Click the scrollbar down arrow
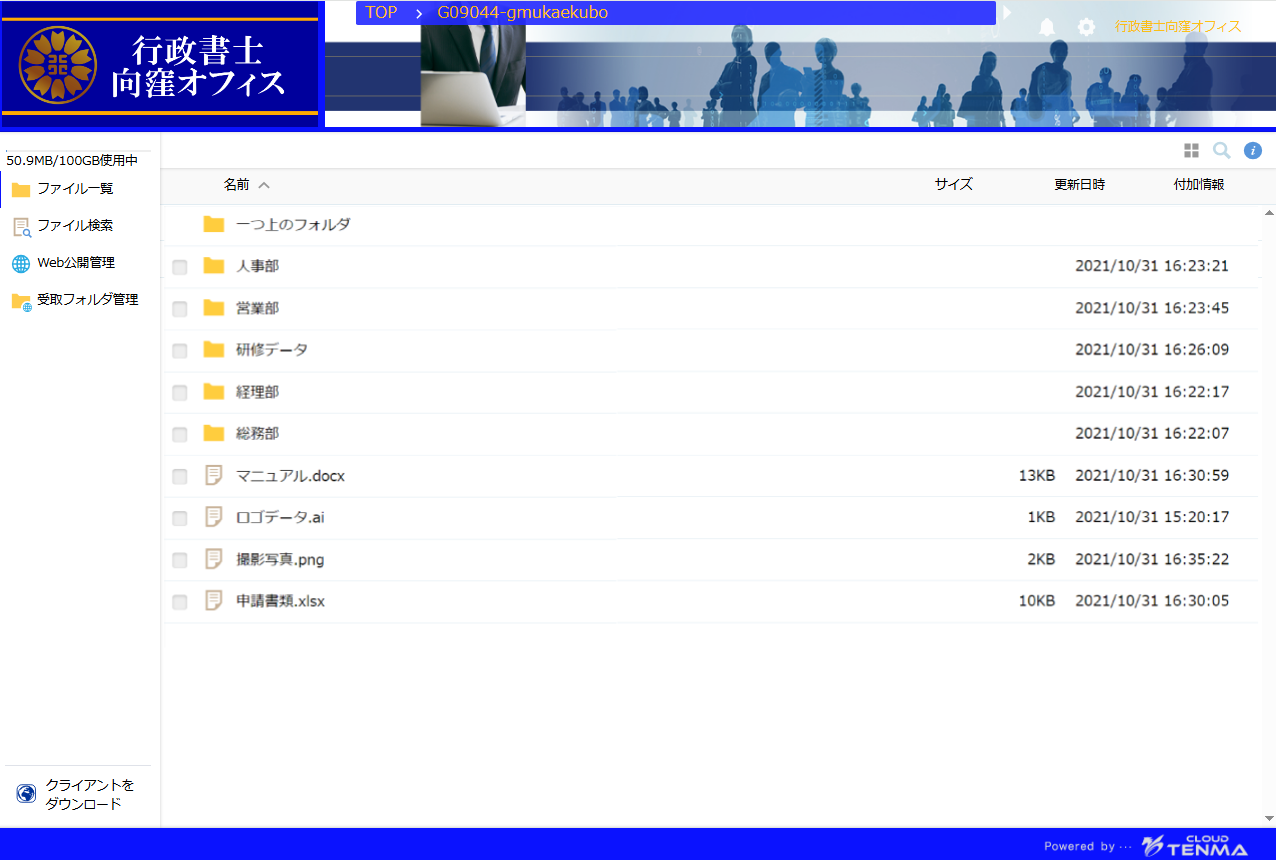This screenshot has height=860, width=1276. click(1269, 818)
